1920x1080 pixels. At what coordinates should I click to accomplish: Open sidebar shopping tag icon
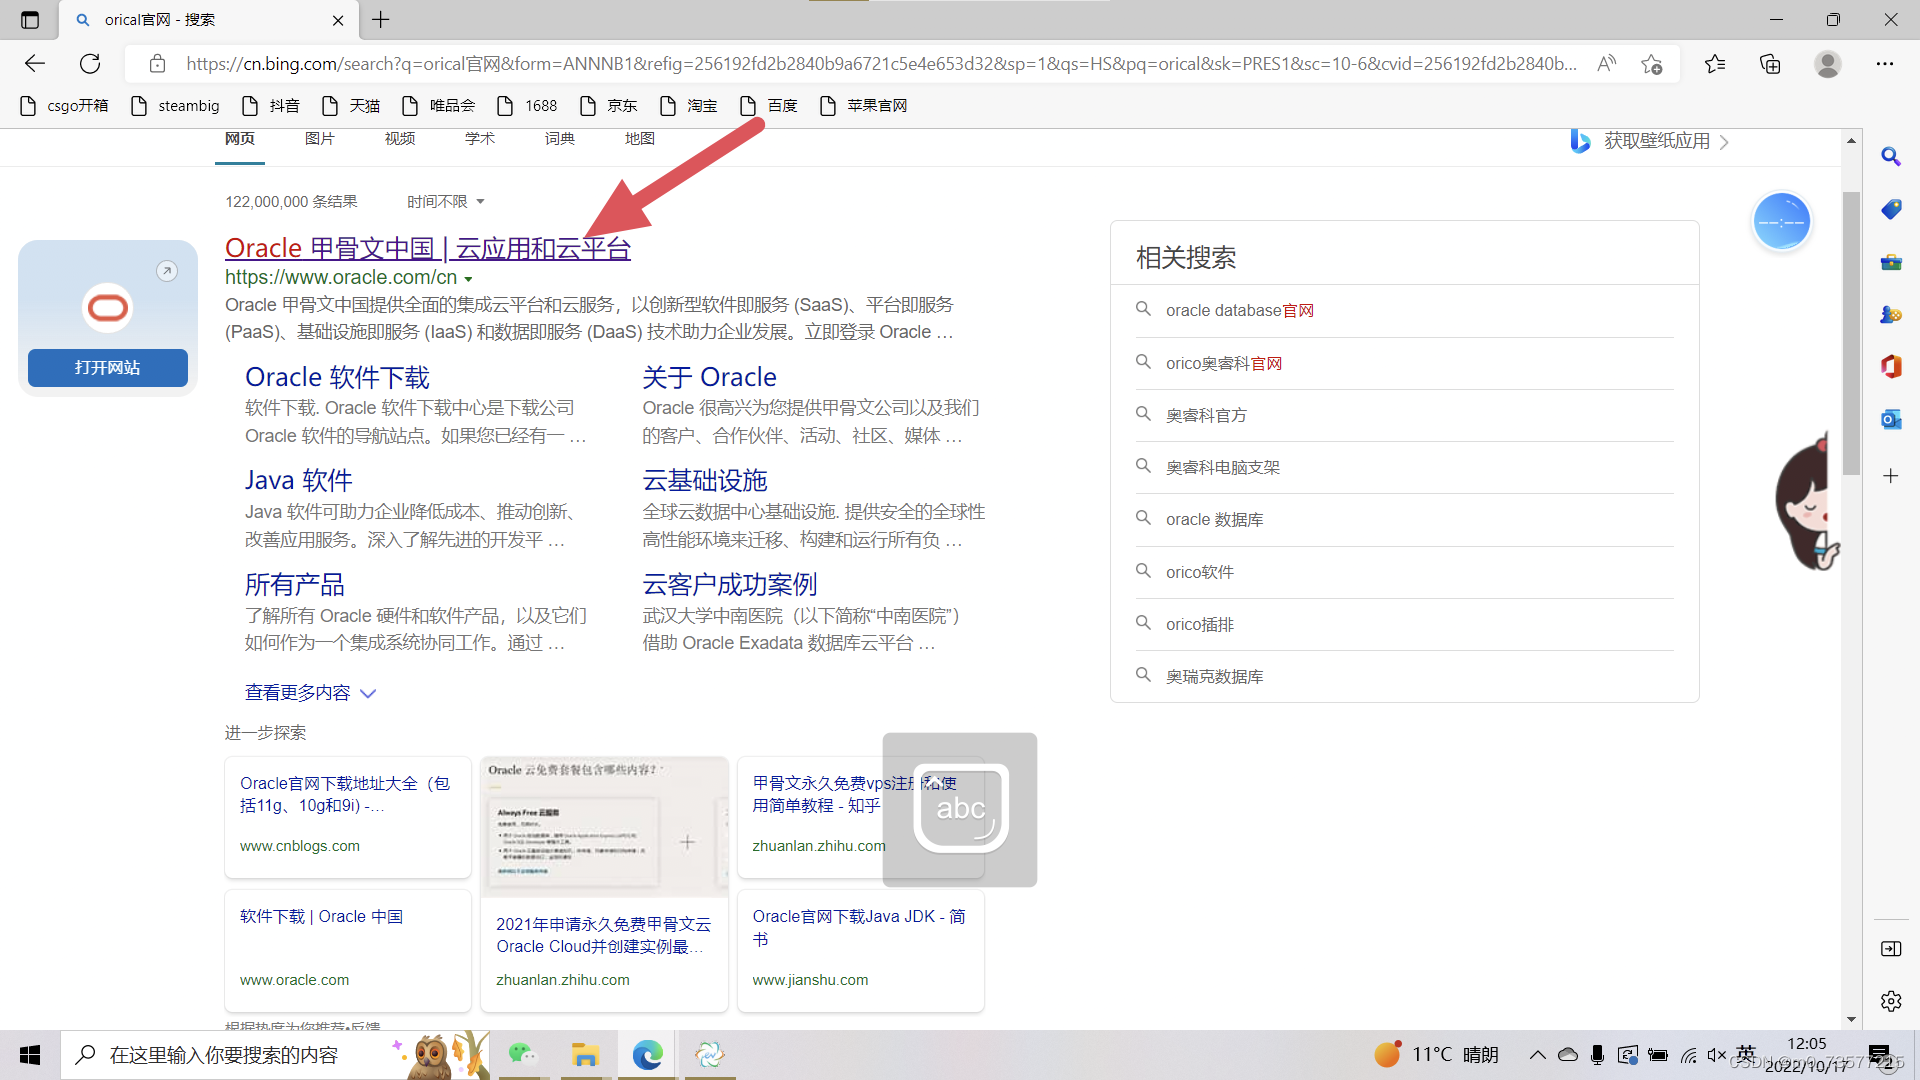click(x=1890, y=209)
